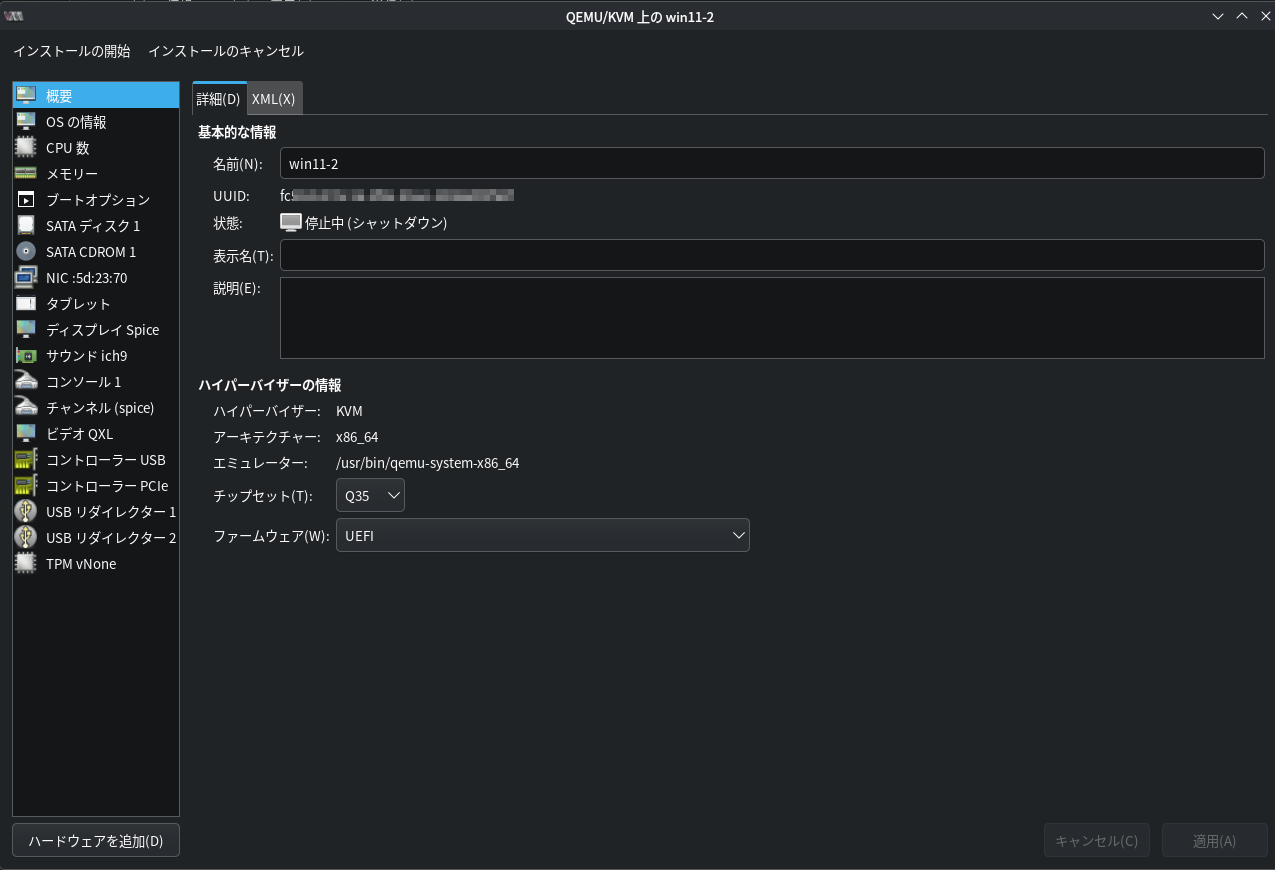Select the コントローラー PCIe controller icon
Screen dimensions: 1275x870
pos(26,486)
